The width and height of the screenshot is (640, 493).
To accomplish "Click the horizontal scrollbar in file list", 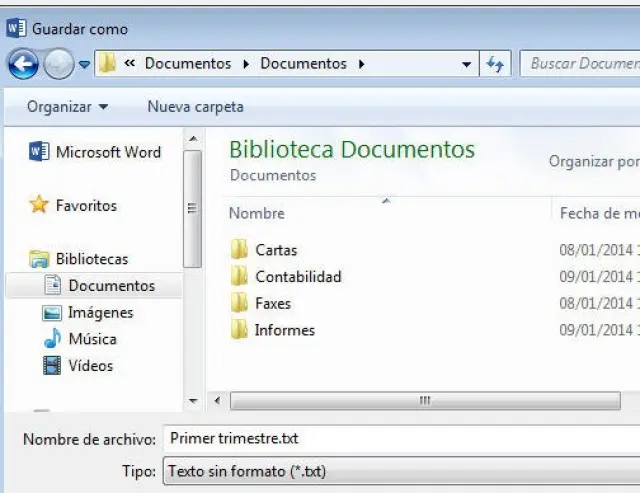I will pyautogui.click(x=425, y=400).
